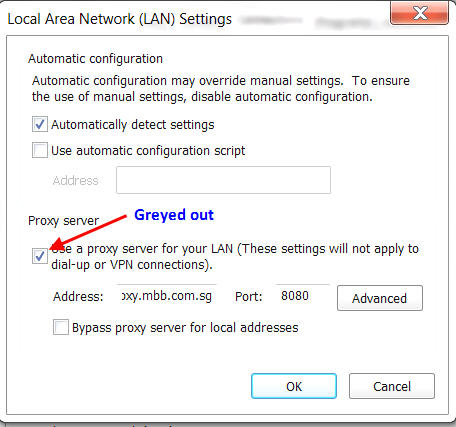Click the Use automatic configuration script label

(148, 151)
